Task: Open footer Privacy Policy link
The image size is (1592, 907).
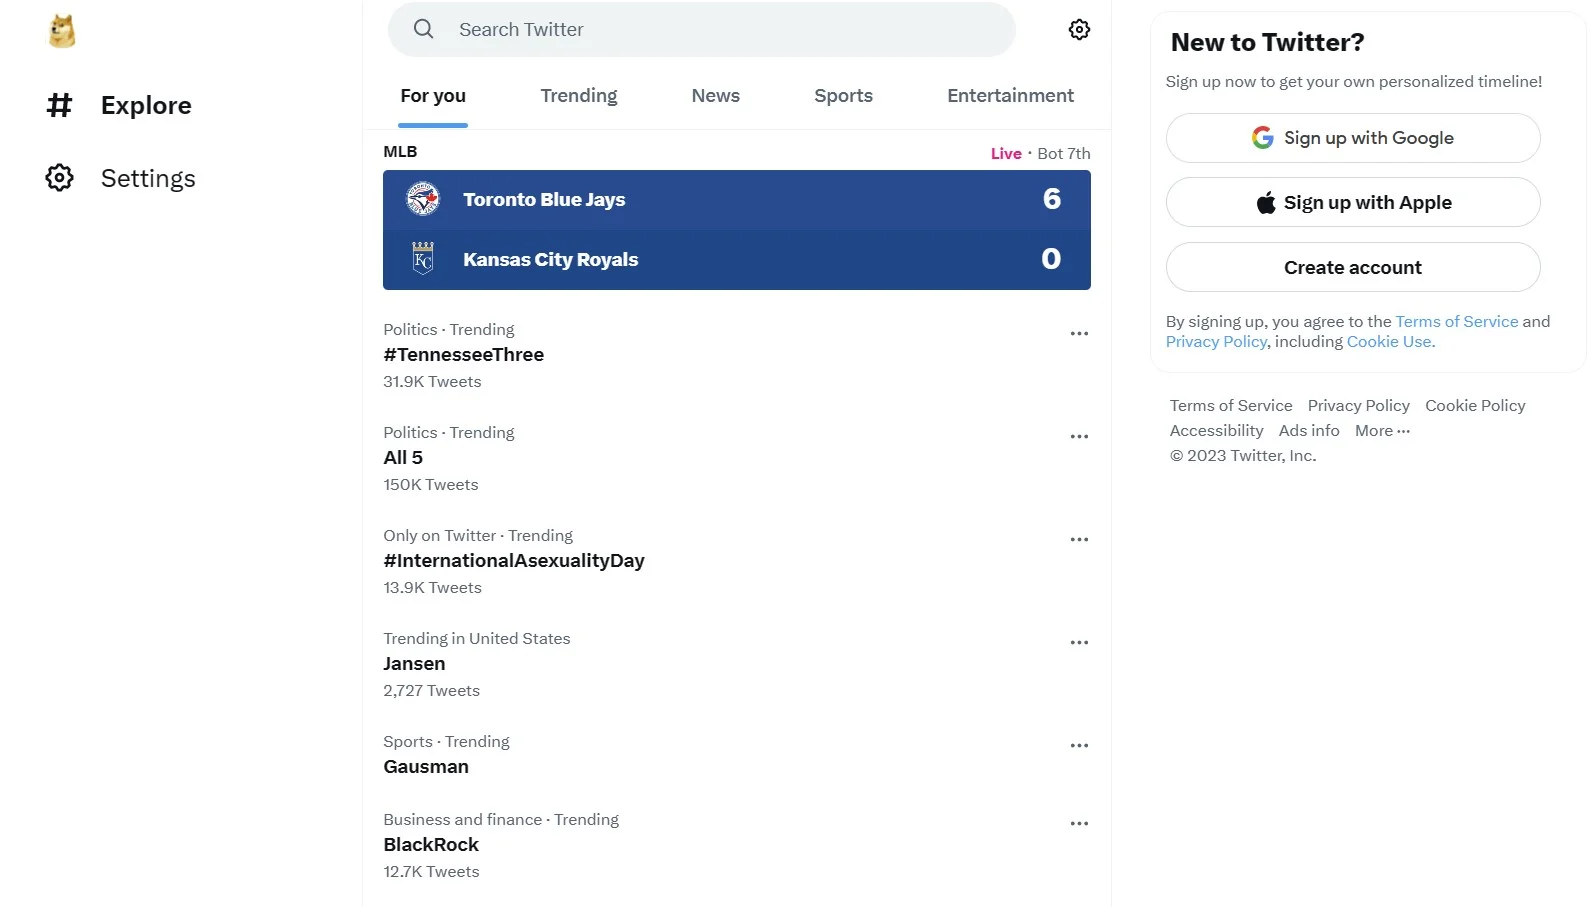Action: [1358, 406]
